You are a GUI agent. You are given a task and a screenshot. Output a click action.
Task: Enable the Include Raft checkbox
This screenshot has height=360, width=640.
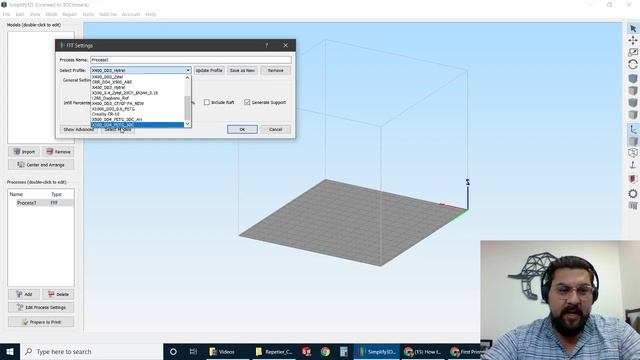click(x=207, y=102)
